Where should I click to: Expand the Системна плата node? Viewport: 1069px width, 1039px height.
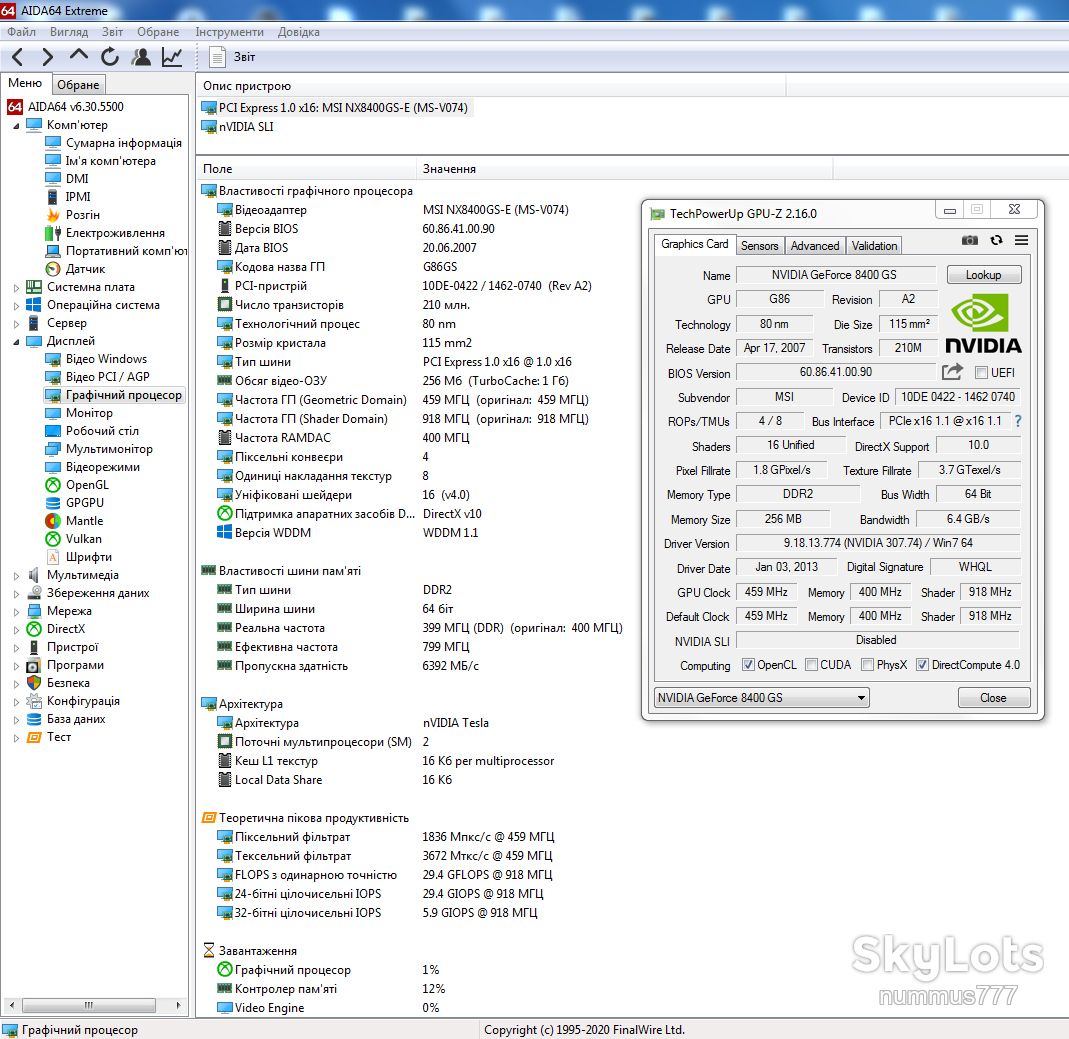pos(16,288)
